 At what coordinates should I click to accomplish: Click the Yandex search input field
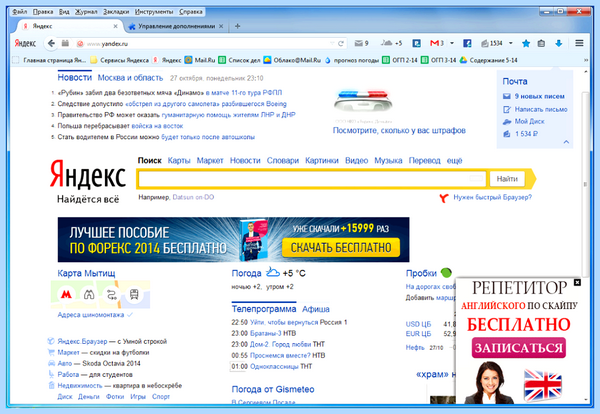click(312, 179)
